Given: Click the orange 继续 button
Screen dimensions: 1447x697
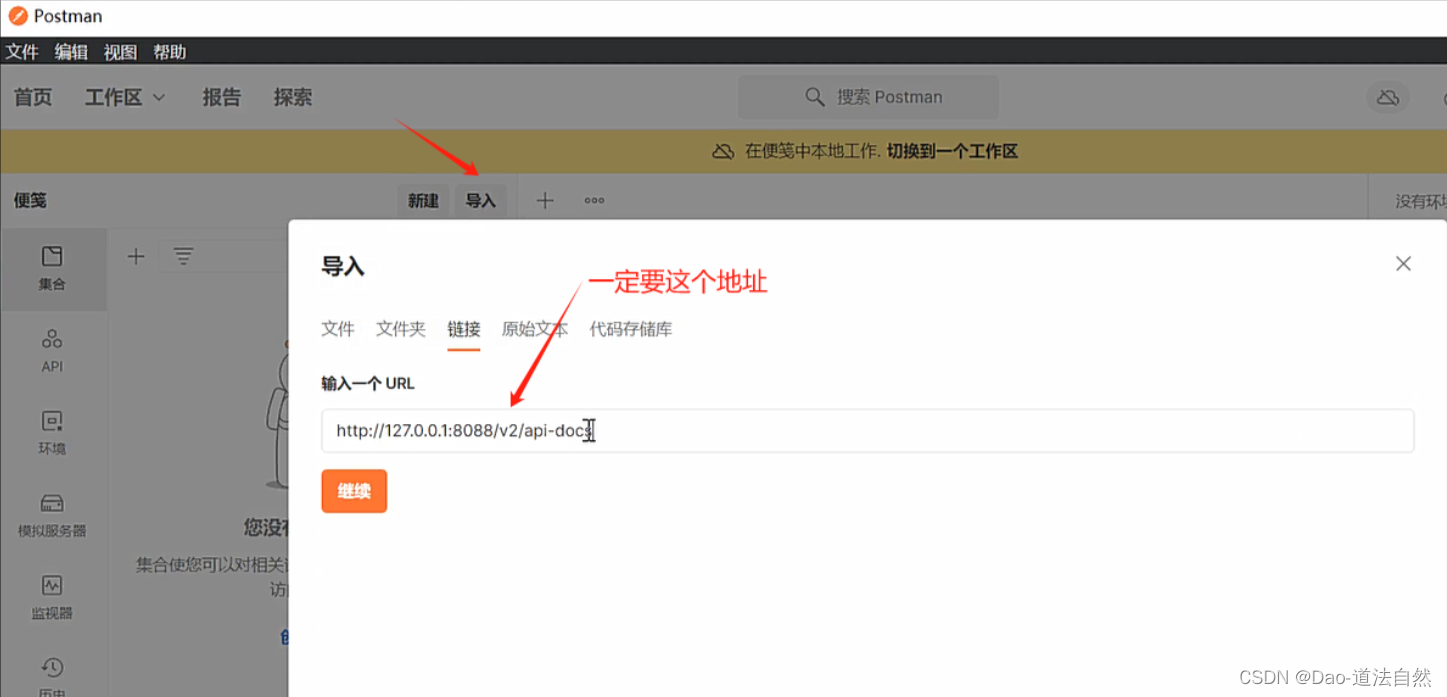Looking at the screenshot, I should (x=354, y=491).
